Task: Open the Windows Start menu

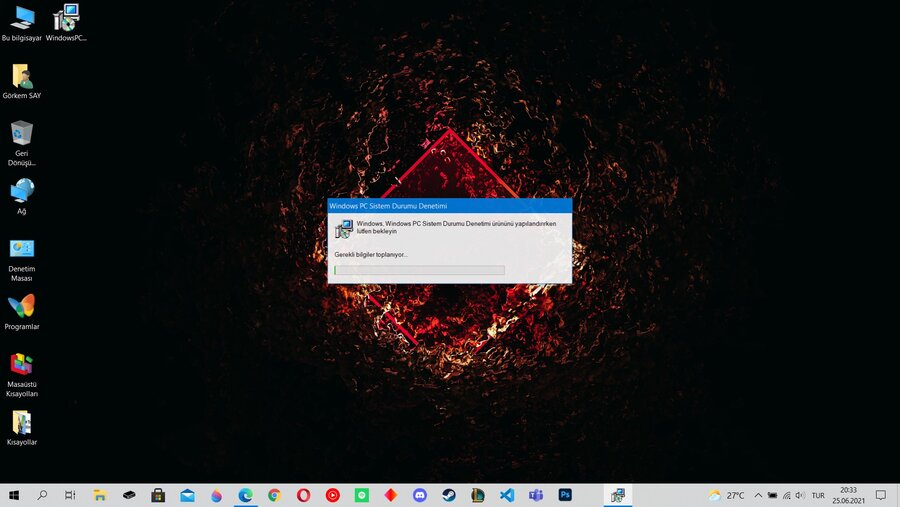Action: [14, 495]
